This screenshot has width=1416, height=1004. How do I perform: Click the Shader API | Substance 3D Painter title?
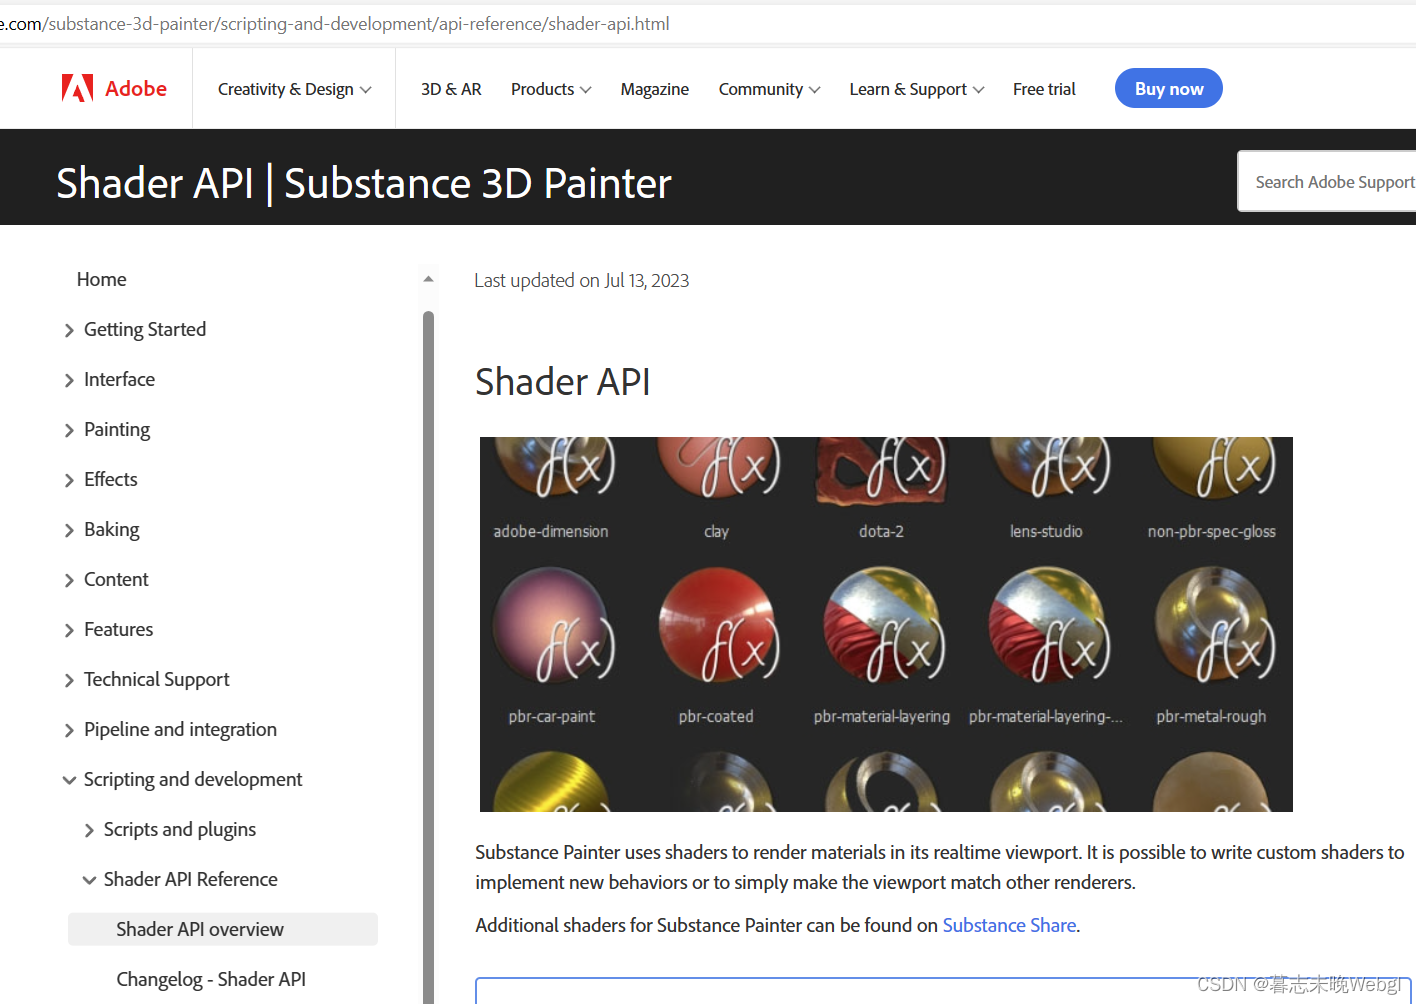pyautogui.click(x=364, y=183)
